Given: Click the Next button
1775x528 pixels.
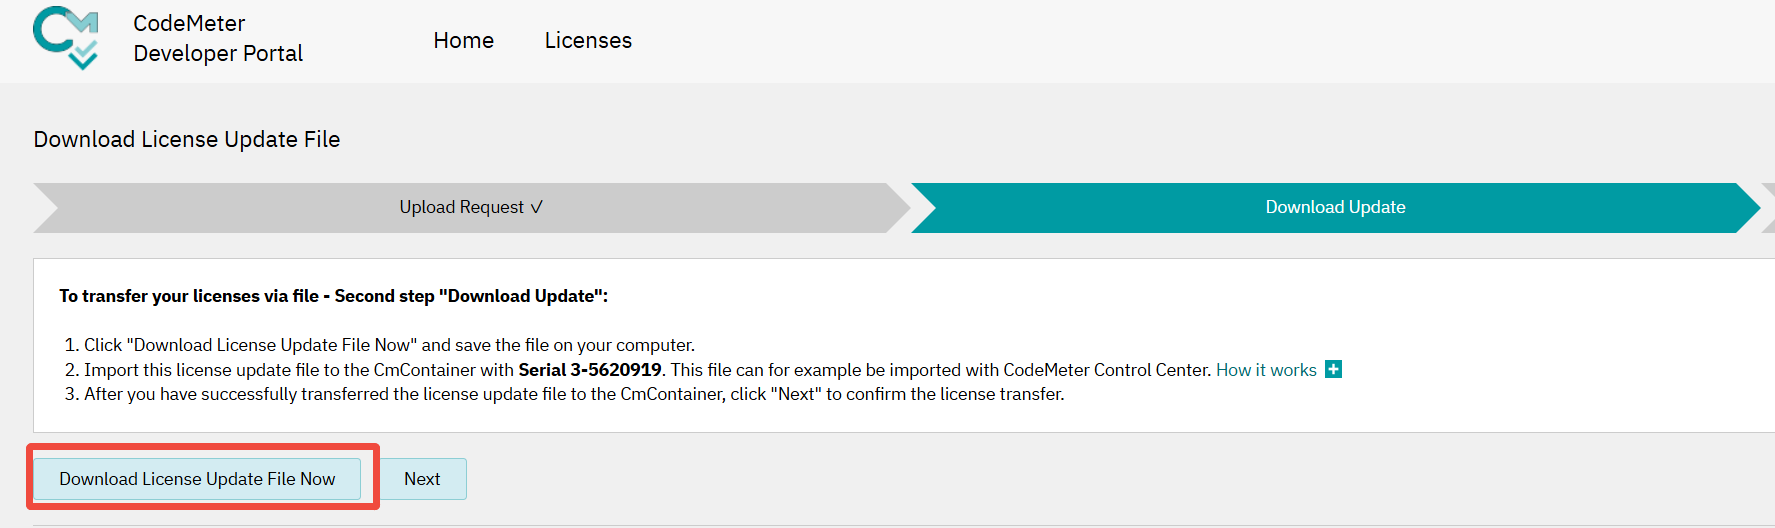Looking at the screenshot, I should click(x=422, y=479).
